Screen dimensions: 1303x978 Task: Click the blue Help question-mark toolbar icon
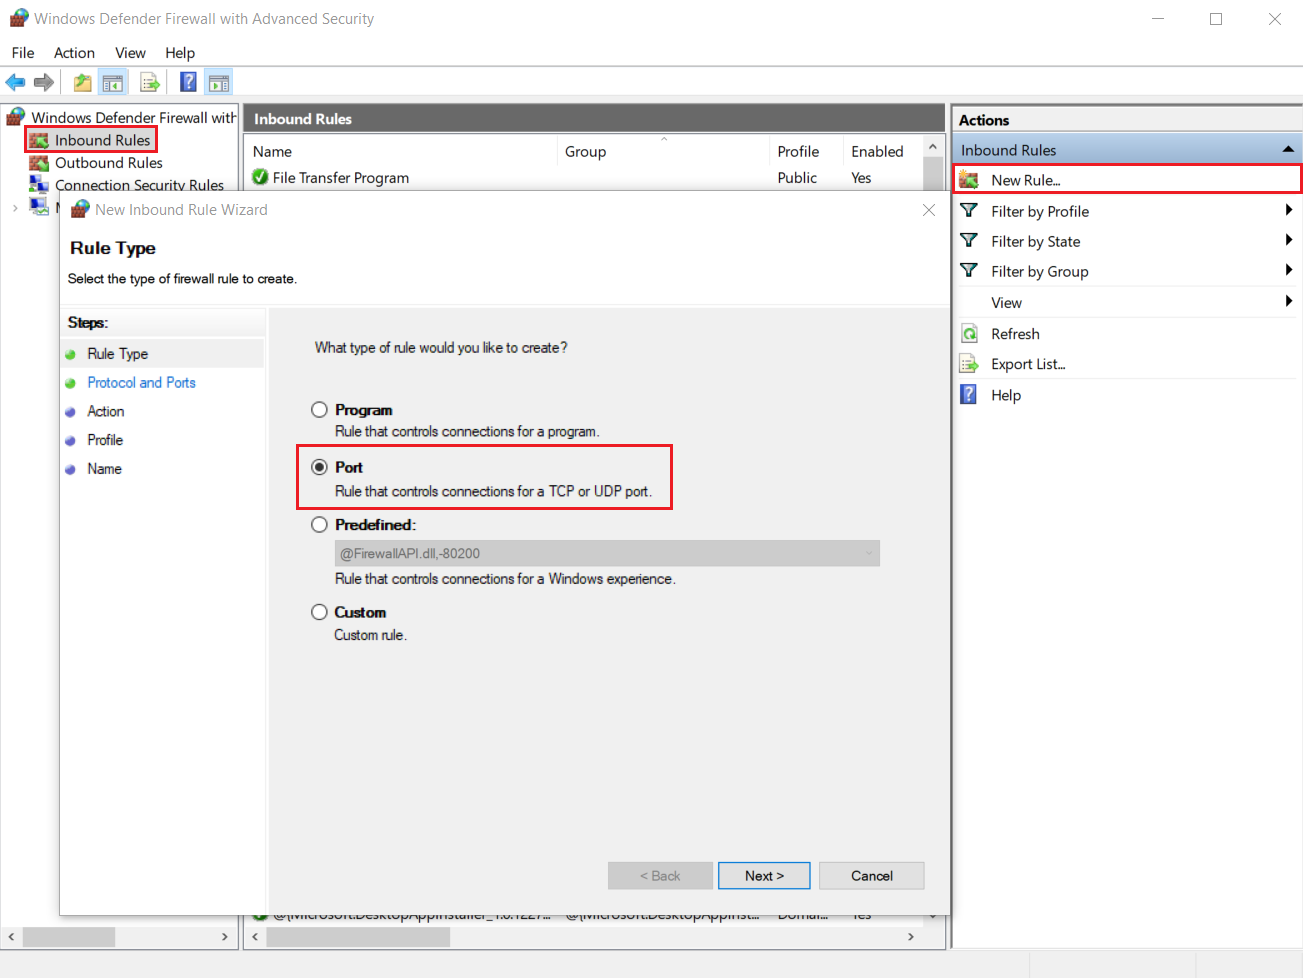188,82
